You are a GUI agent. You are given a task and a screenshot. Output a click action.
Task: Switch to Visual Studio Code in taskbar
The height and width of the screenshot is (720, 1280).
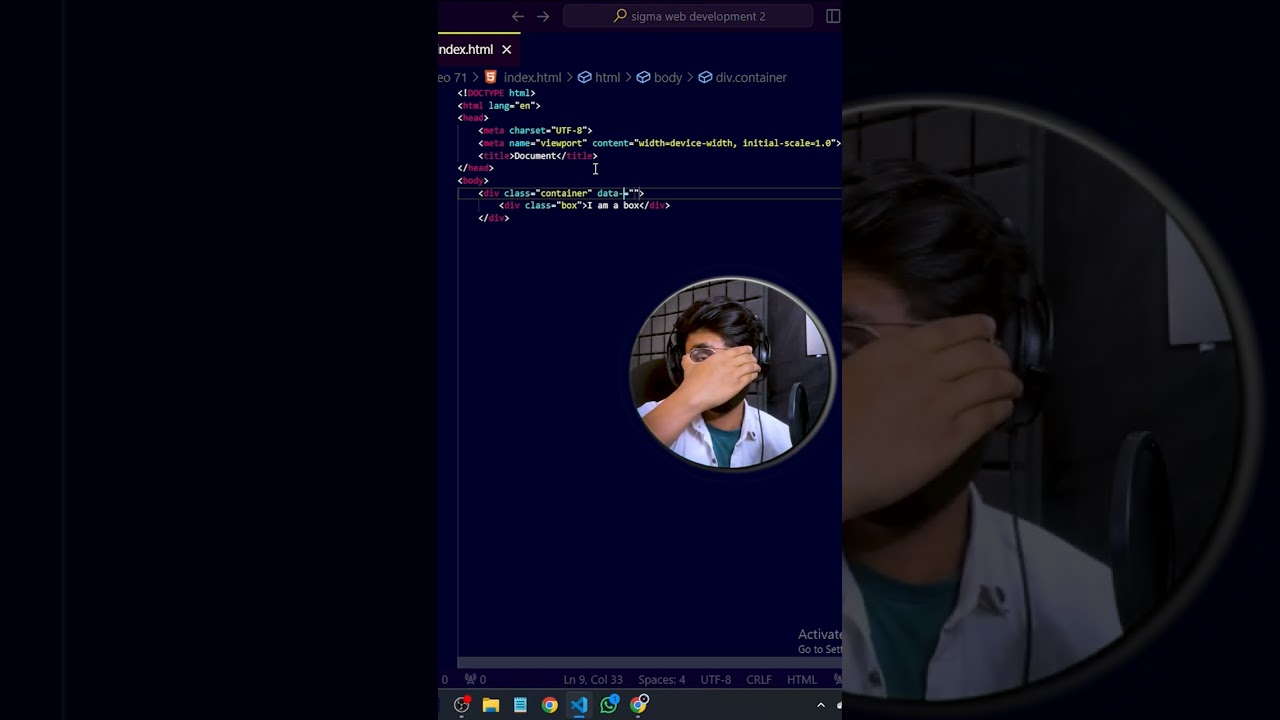pos(579,705)
